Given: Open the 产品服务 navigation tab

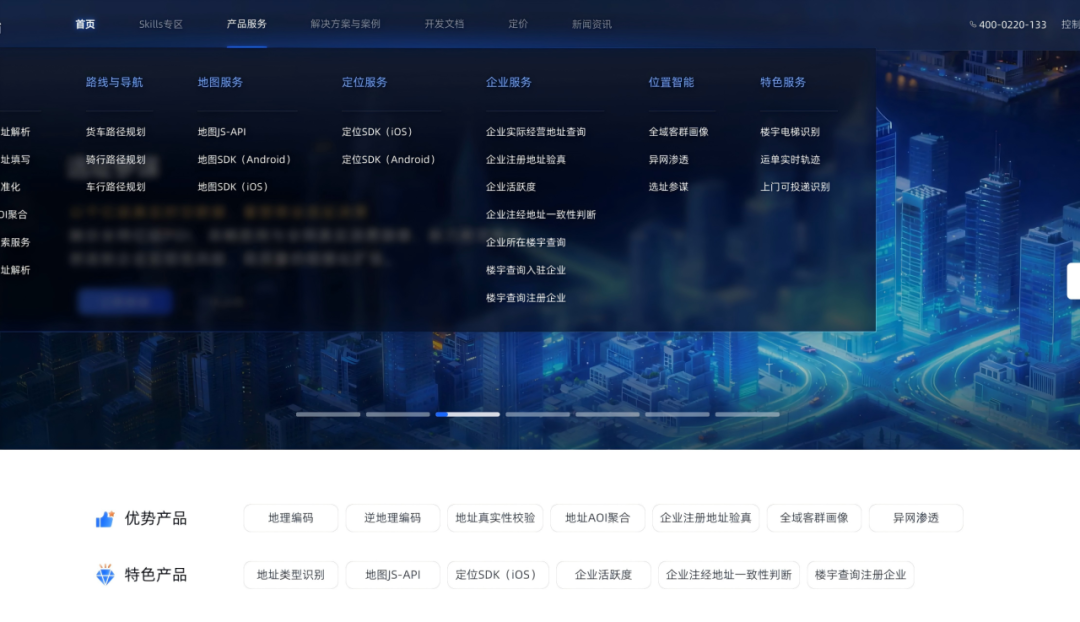Looking at the screenshot, I should (x=247, y=24).
